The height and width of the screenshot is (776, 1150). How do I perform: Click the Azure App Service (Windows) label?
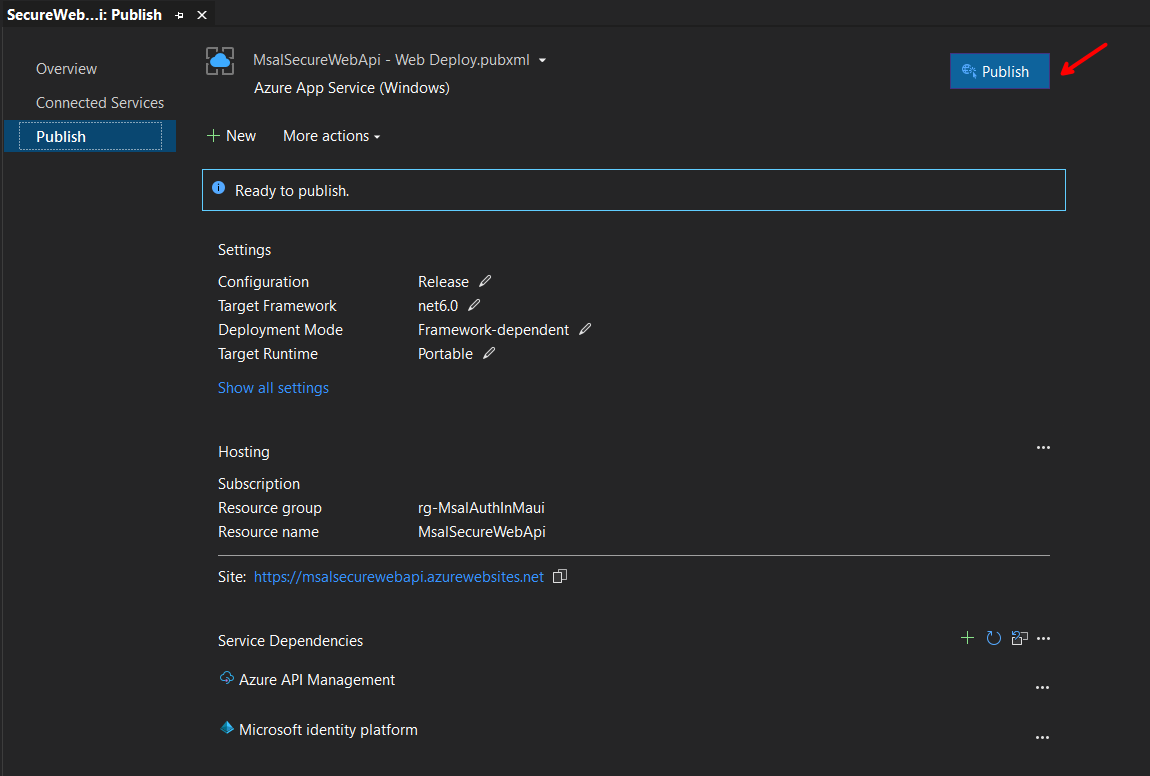(x=352, y=88)
